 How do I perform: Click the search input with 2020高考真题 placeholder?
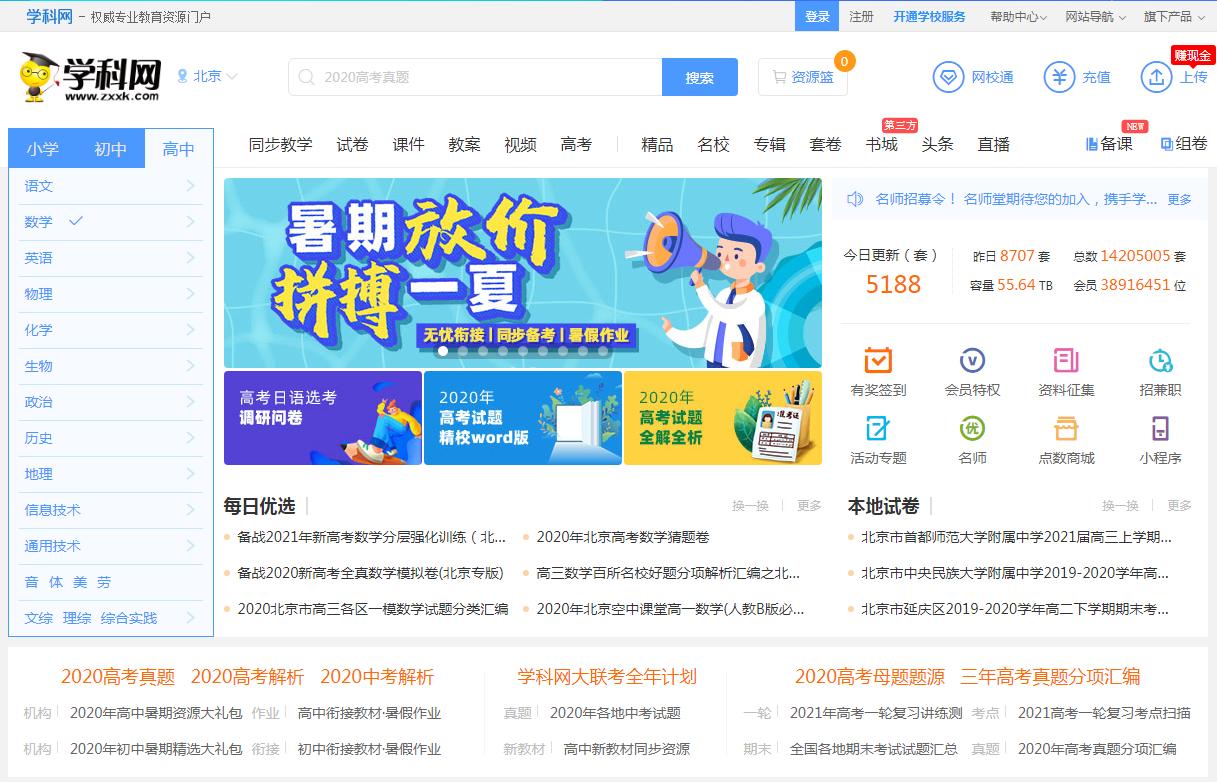[x=470, y=77]
